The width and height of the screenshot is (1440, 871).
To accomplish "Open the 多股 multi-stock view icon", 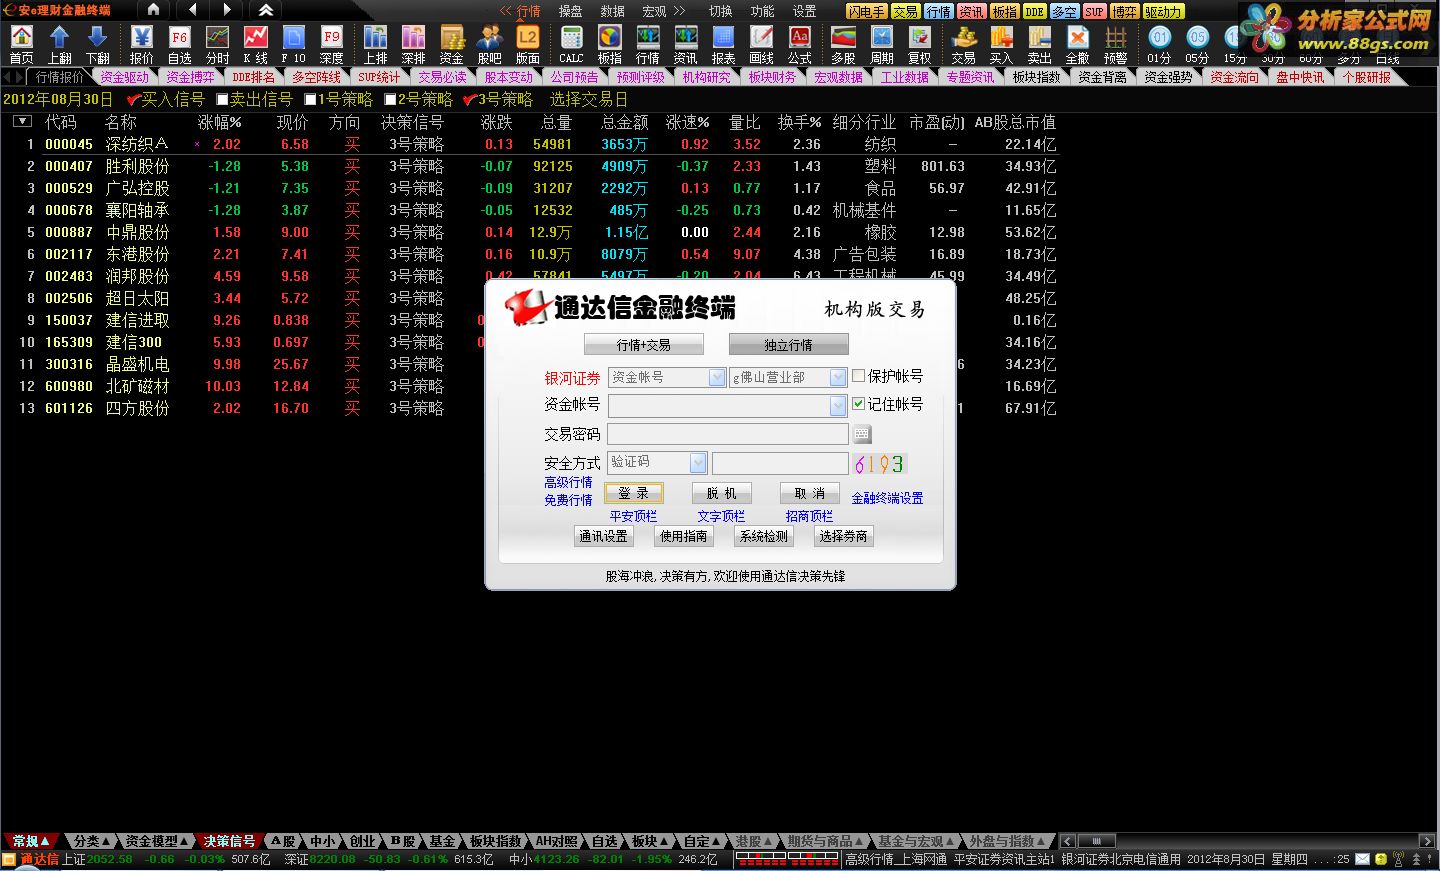I will tap(843, 44).
